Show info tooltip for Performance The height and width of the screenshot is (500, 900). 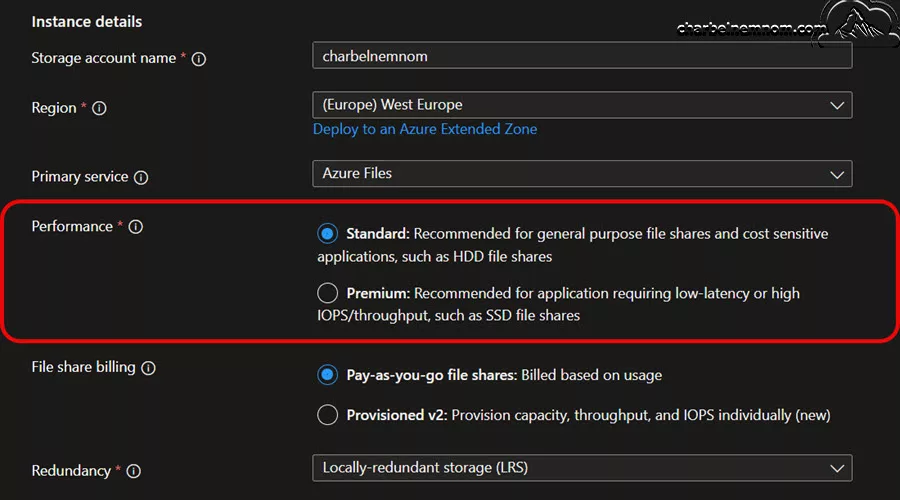(x=135, y=227)
